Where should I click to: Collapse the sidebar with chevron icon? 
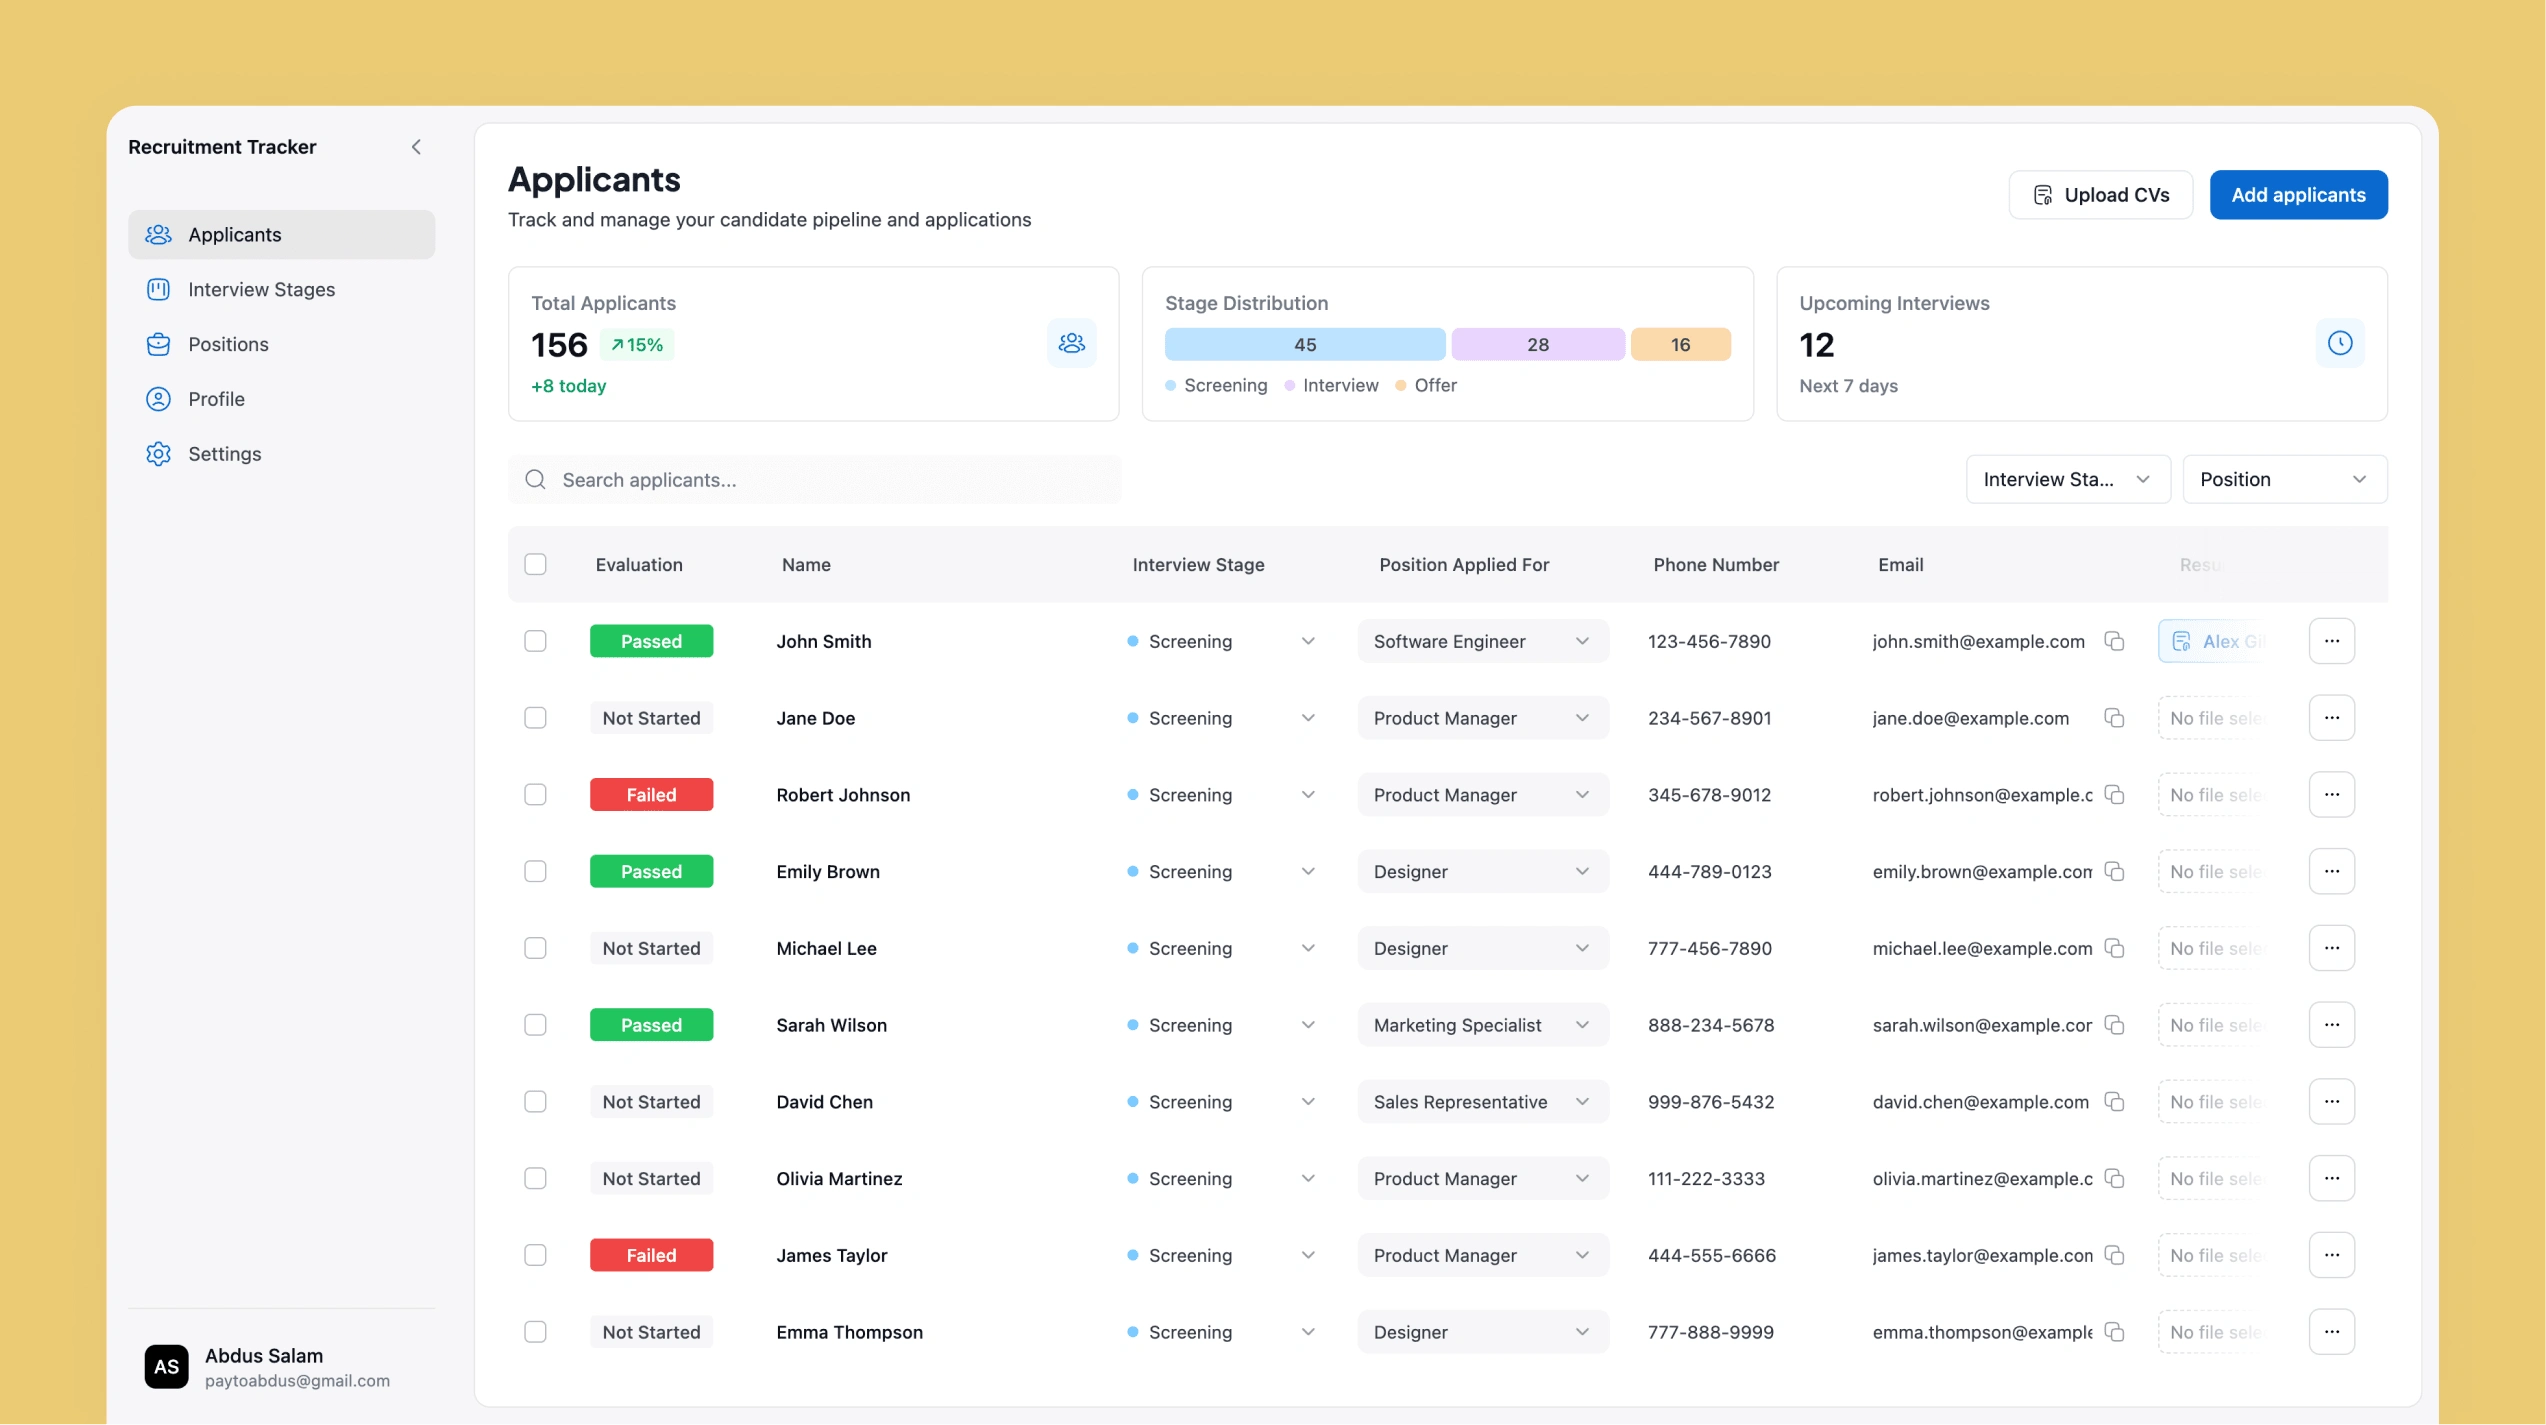(x=416, y=147)
